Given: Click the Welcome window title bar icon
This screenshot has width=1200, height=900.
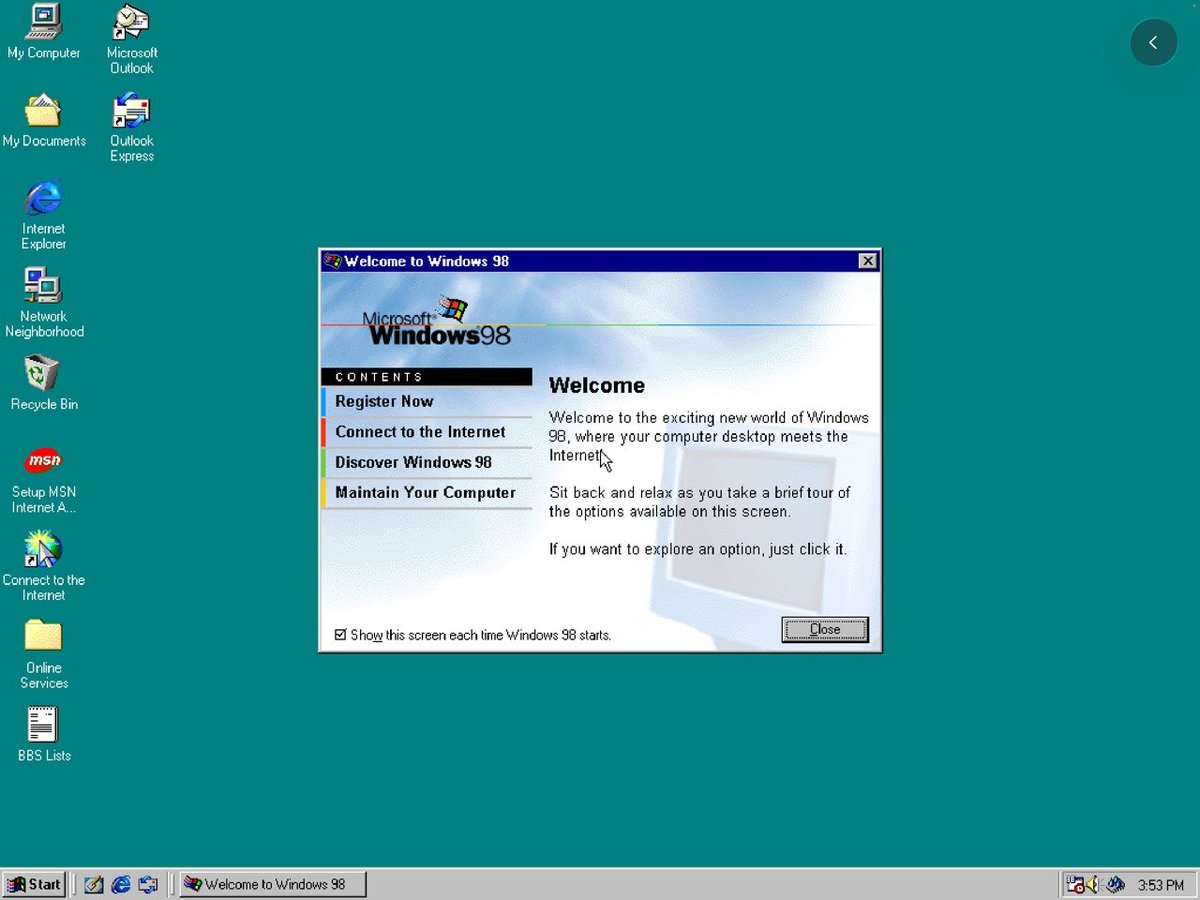Looking at the screenshot, I should click(333, 261).
